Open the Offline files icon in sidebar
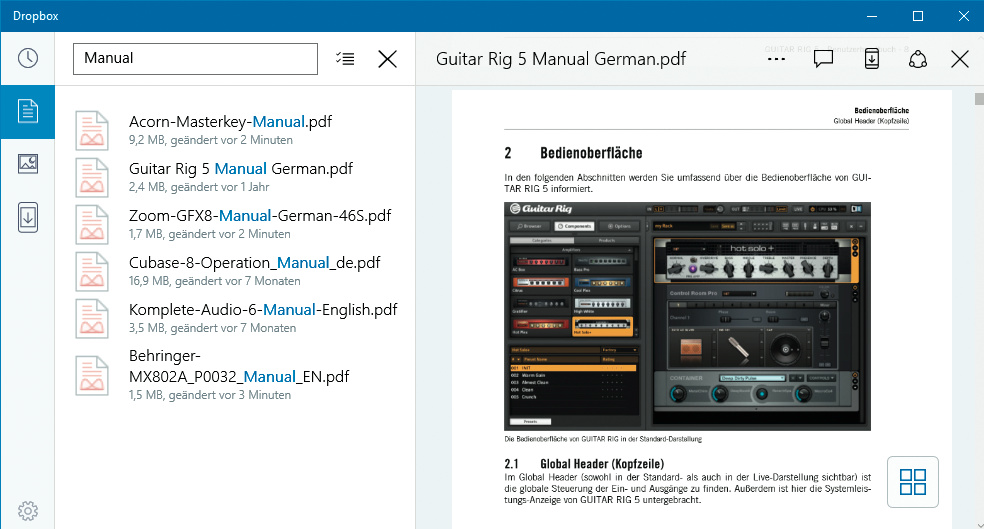 coord(27,217)
